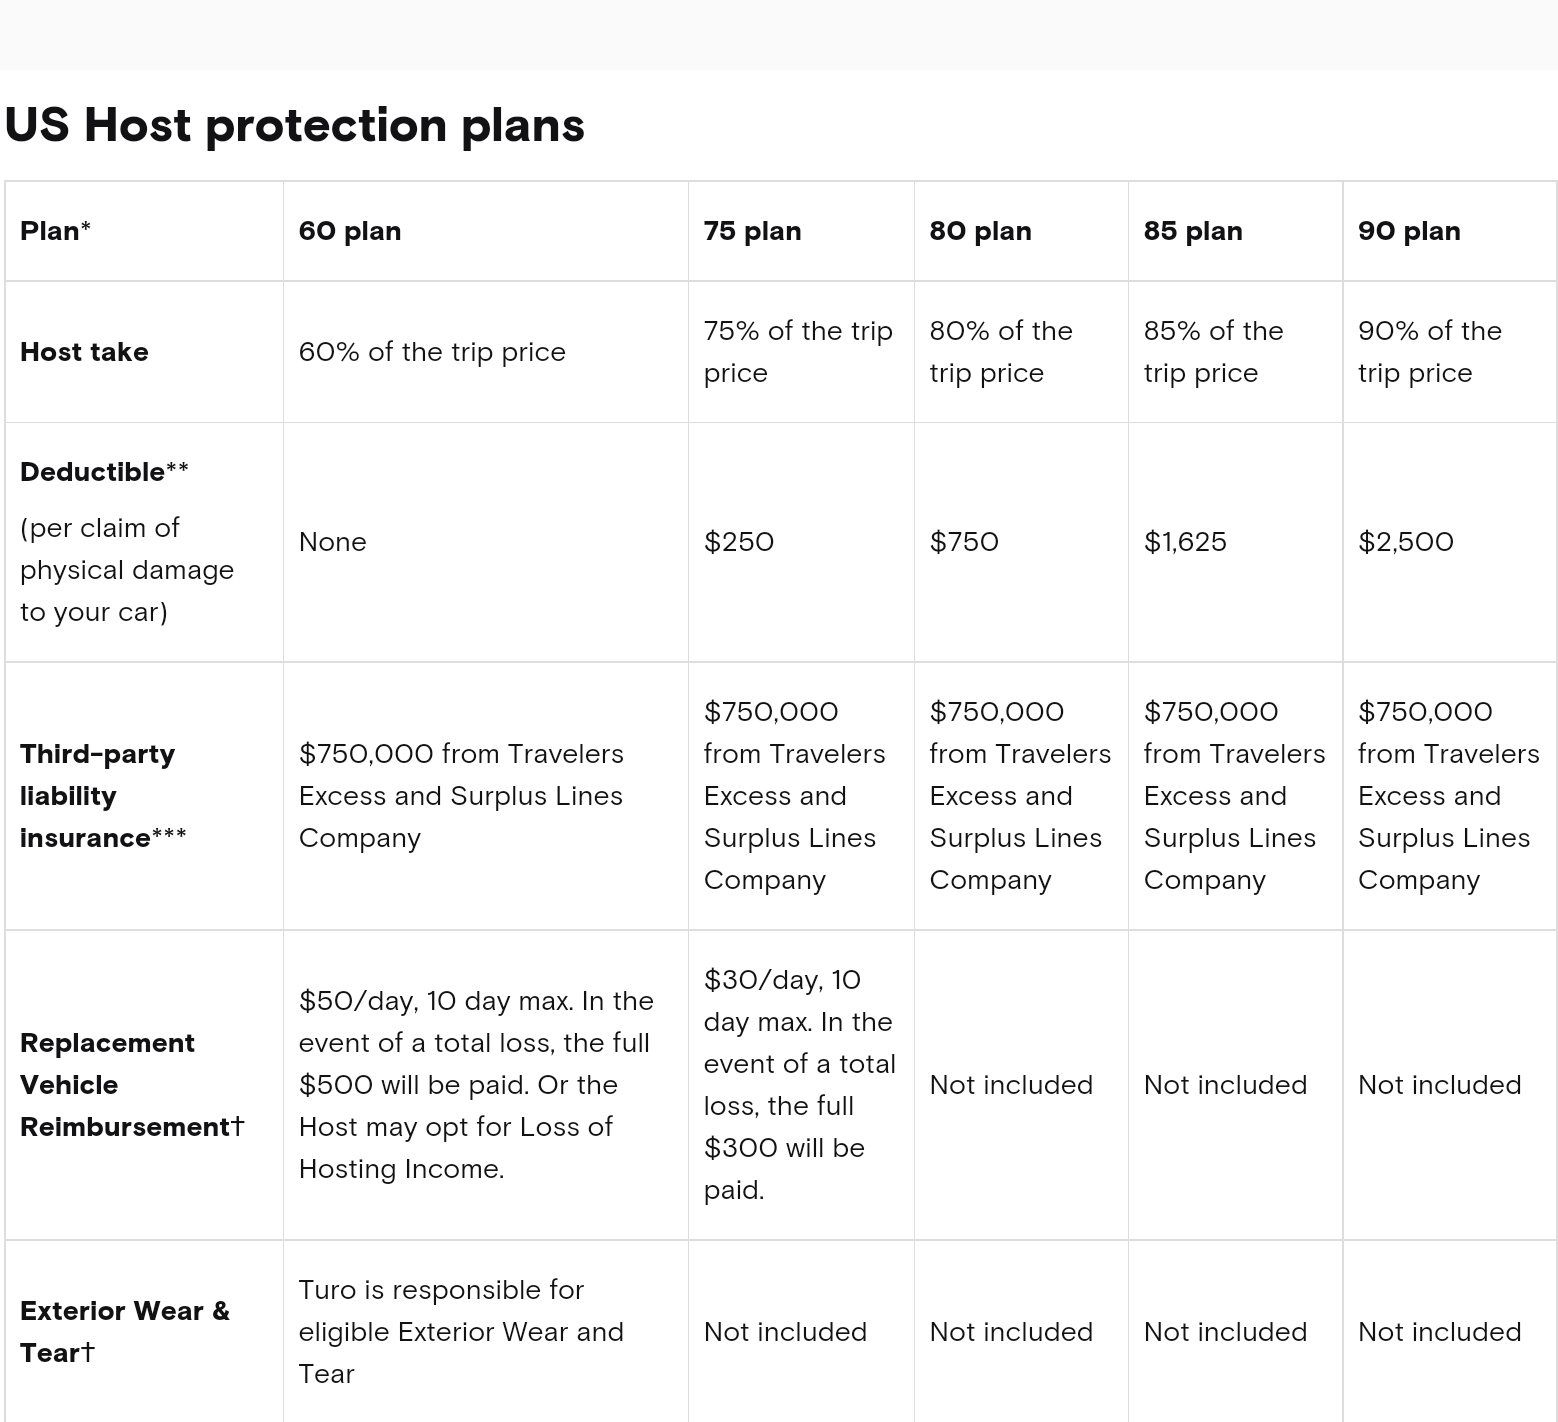1558x1422 pixels.
Task: Select the "60 plan" column header
Action: pos(350,231)
